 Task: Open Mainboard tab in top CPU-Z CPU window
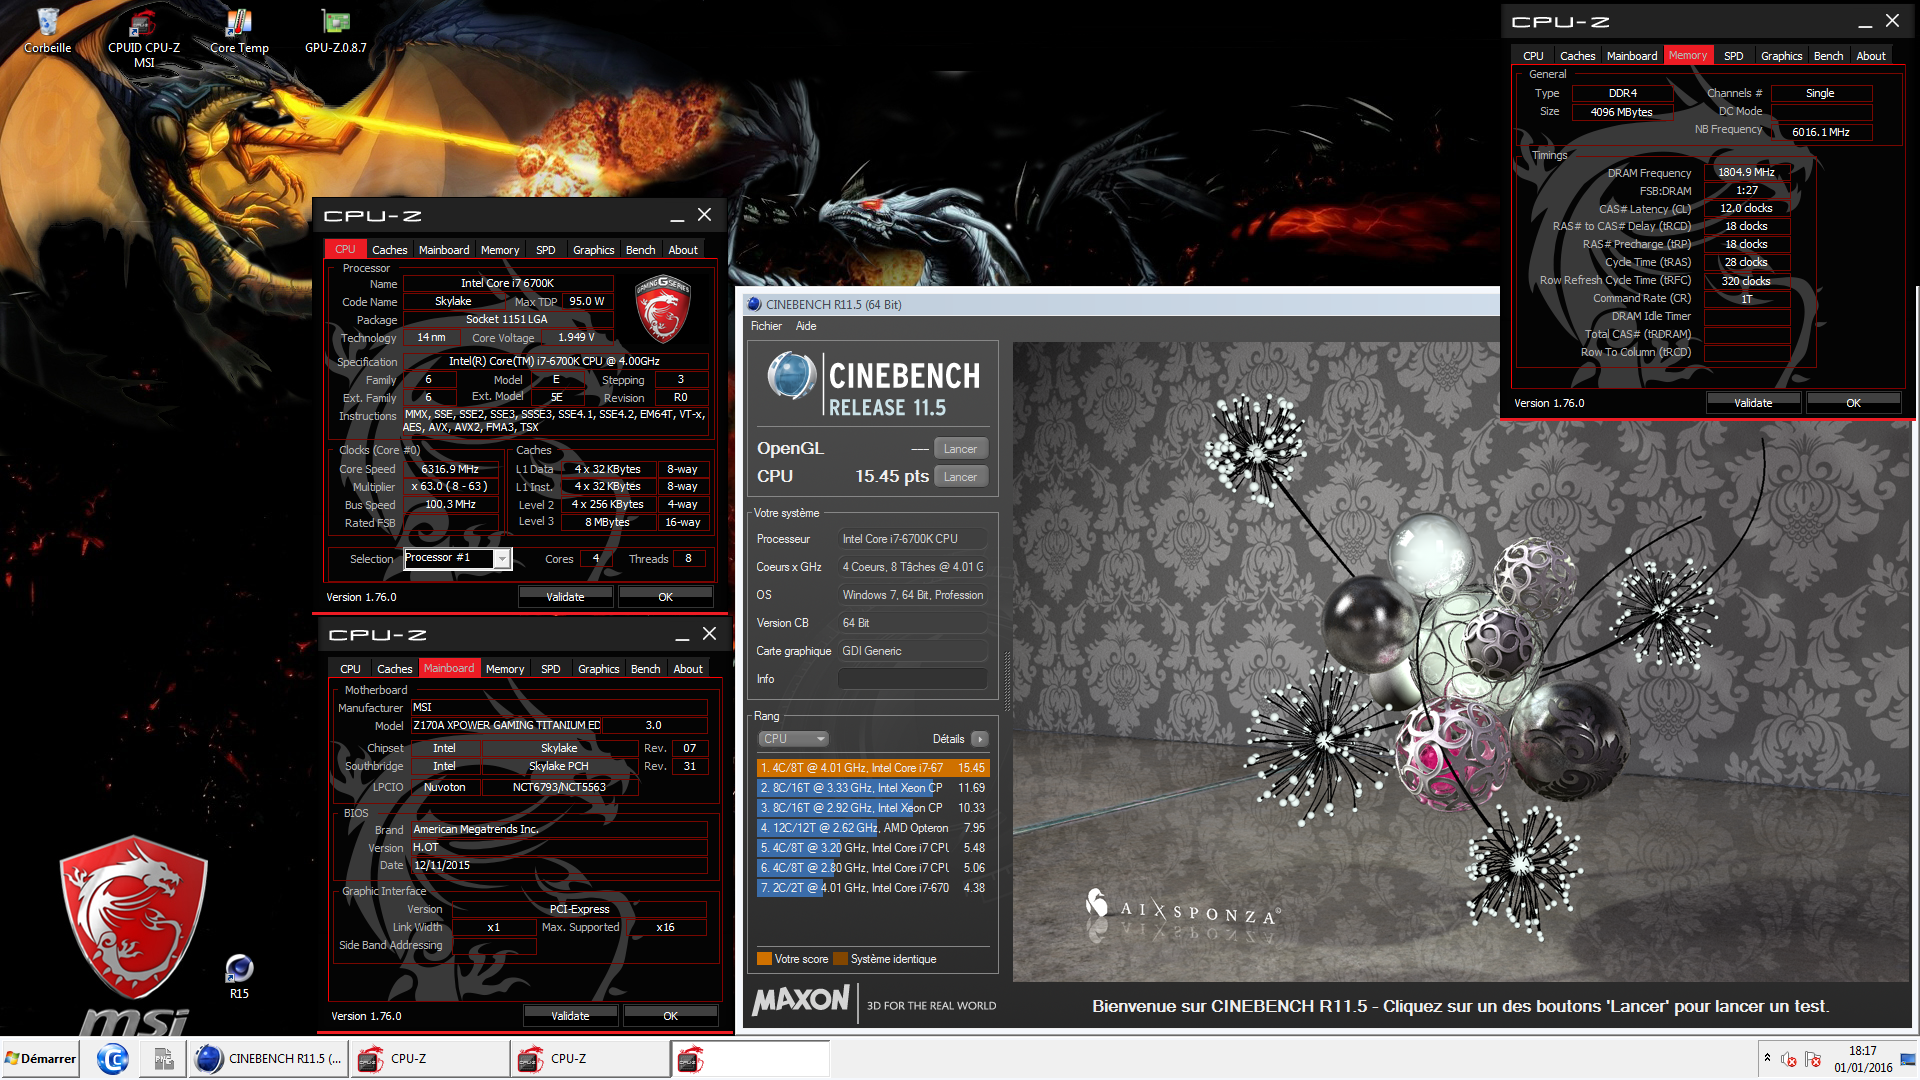coord(444,250)
